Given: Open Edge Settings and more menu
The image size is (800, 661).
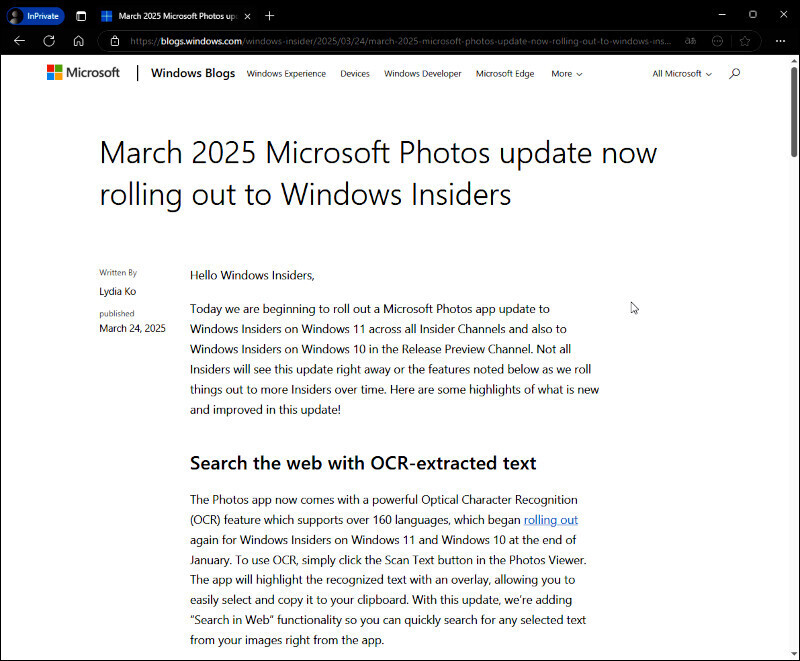Looking at the screenshot, I should [x=781, y=41].
